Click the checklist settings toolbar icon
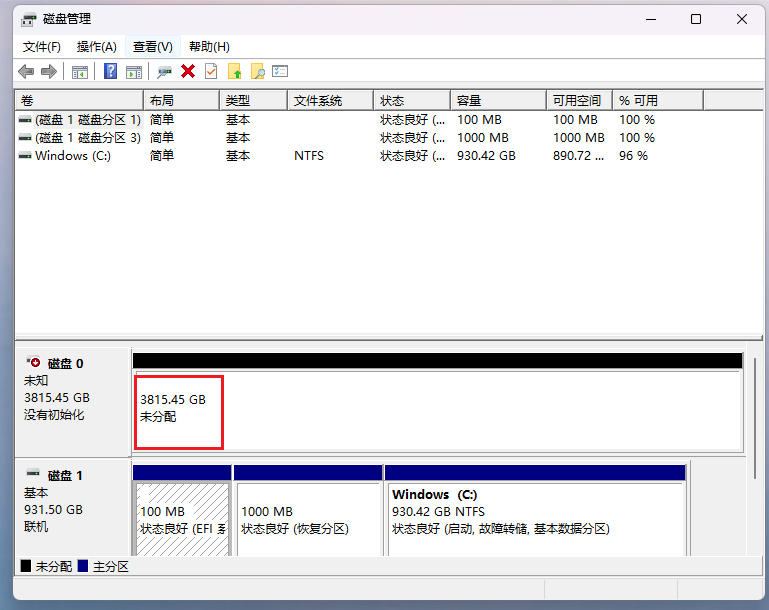The height and width of the screenshot is (610, 769). pyautogui.click(x=280, y=72)
